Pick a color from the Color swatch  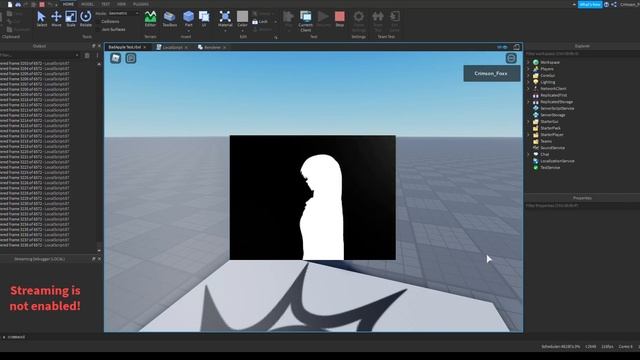tap(242, 16)
